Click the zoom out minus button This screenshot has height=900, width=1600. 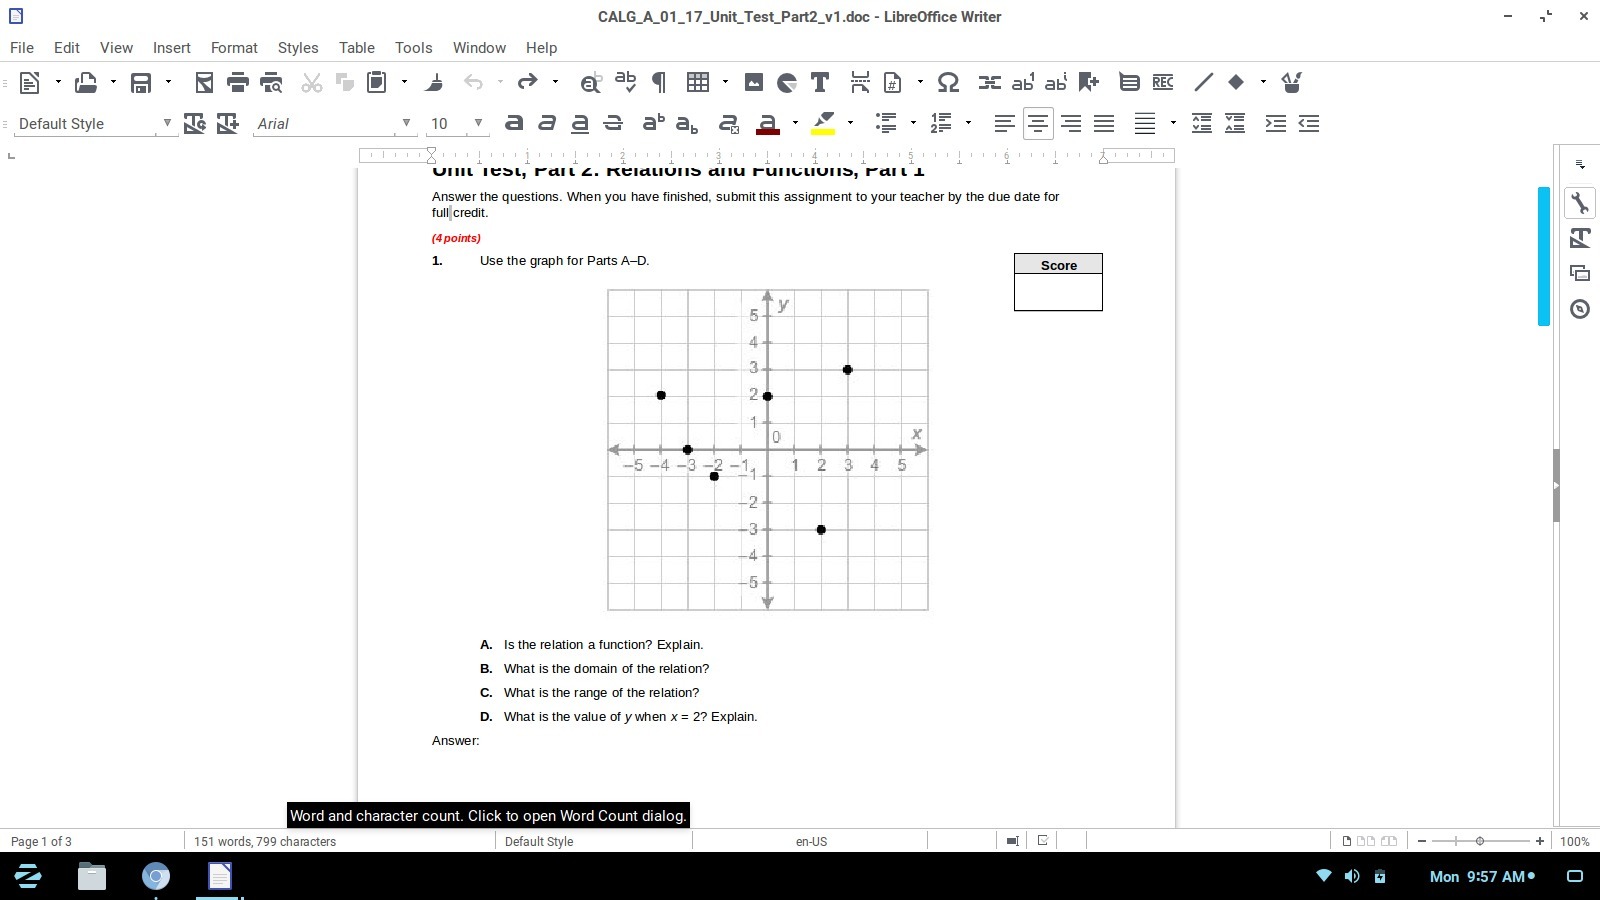click(x=1422, y=842)
